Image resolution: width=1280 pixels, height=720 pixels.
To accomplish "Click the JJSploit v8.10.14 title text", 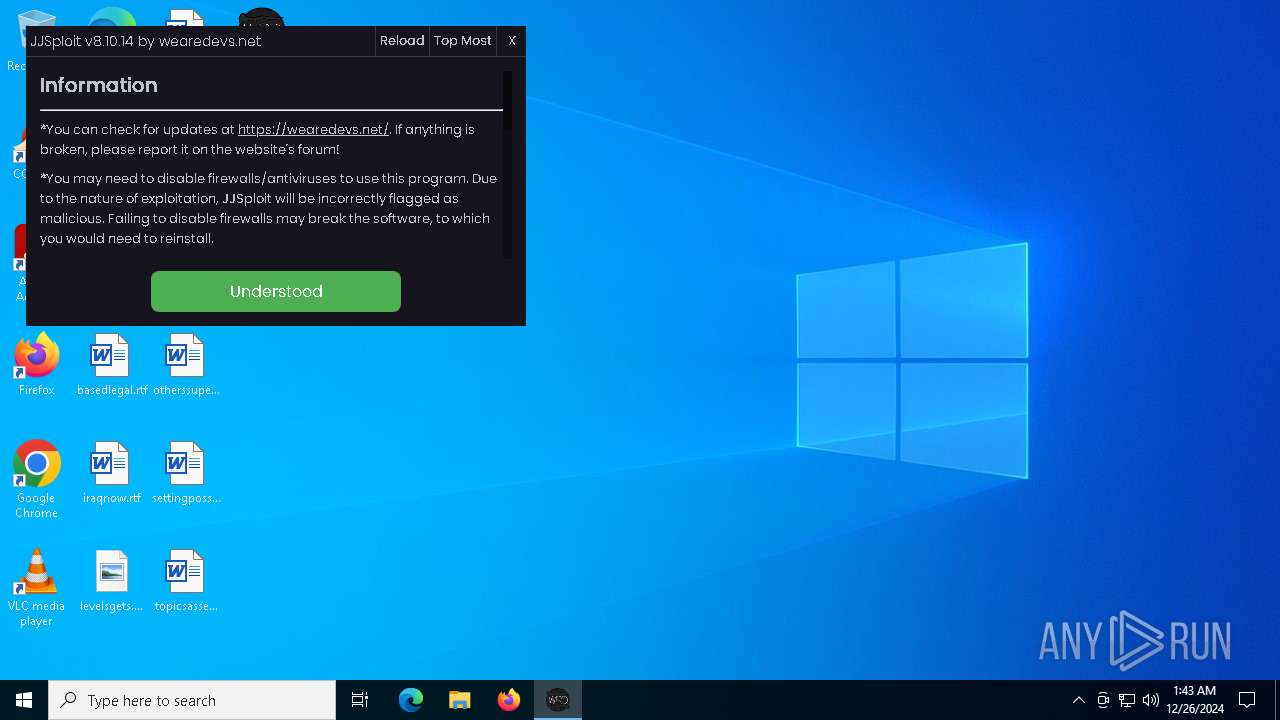I will coord(146,41).
